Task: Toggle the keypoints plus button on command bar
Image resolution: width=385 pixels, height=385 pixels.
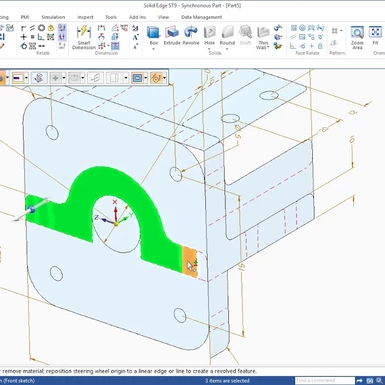Action: pyautogui.click(x=55, y=78)
